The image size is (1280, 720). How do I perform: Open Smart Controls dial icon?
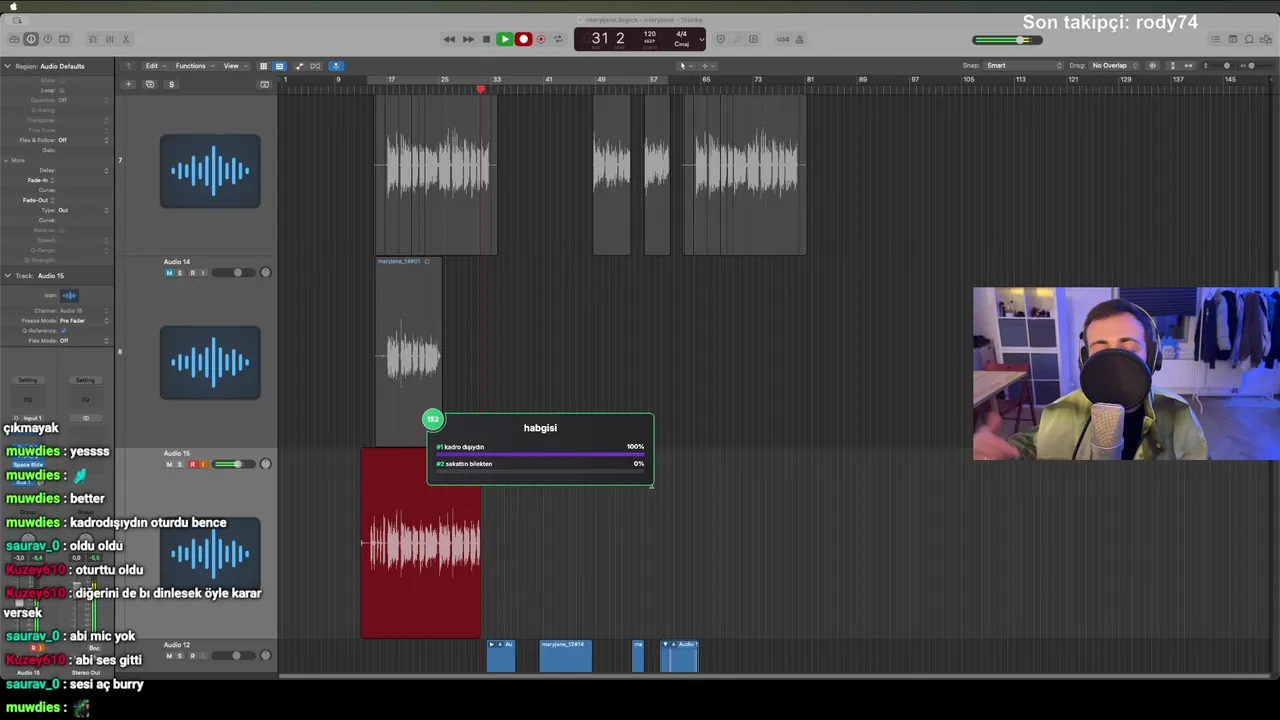[x=93, y=39]
